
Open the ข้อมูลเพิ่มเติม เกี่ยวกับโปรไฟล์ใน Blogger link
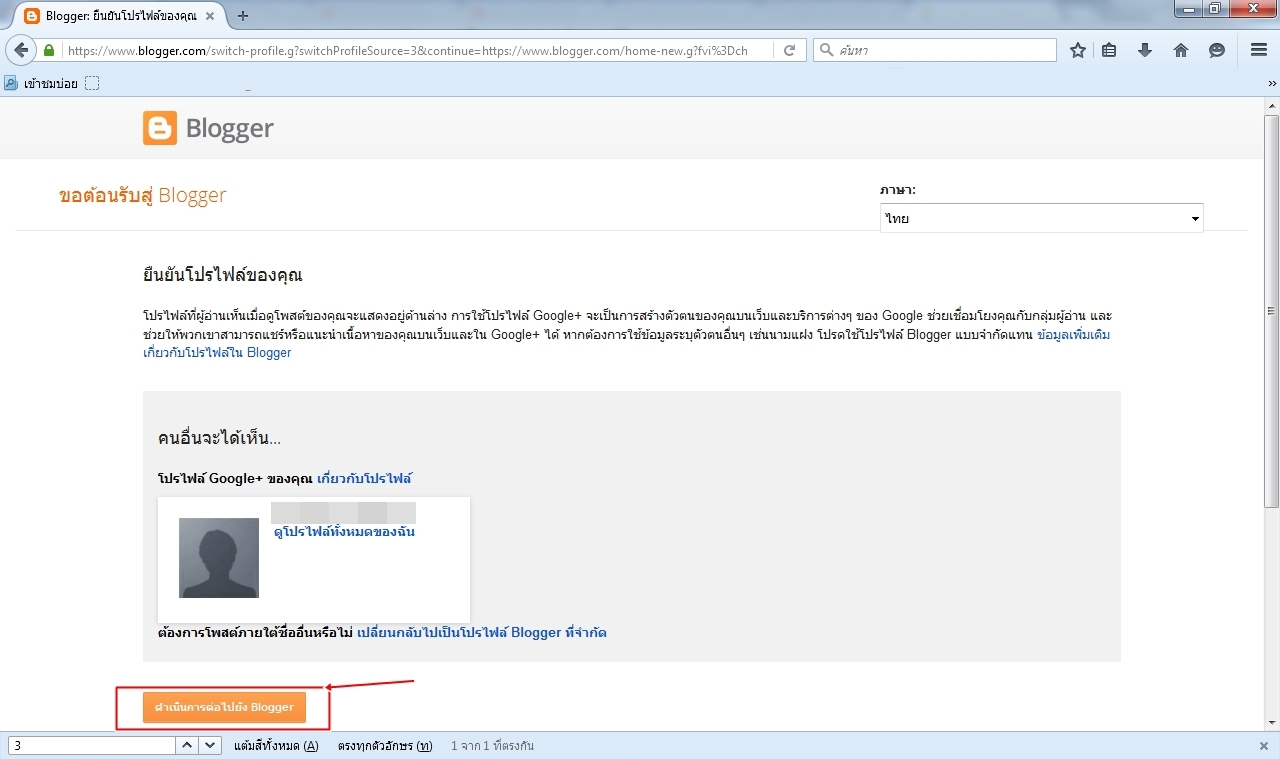click(627, 343)
